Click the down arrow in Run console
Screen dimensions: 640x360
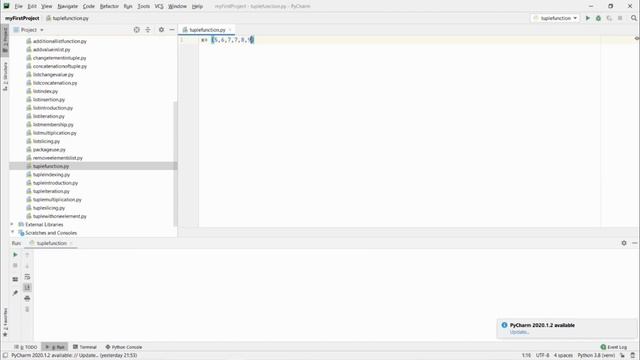point(27,266)
